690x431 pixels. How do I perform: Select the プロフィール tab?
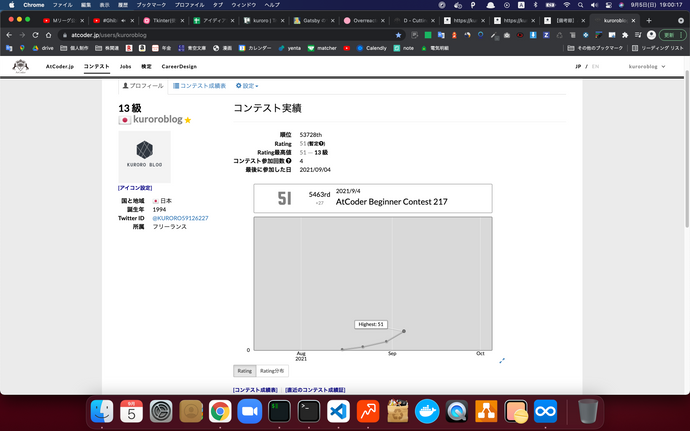coord(143,86)
